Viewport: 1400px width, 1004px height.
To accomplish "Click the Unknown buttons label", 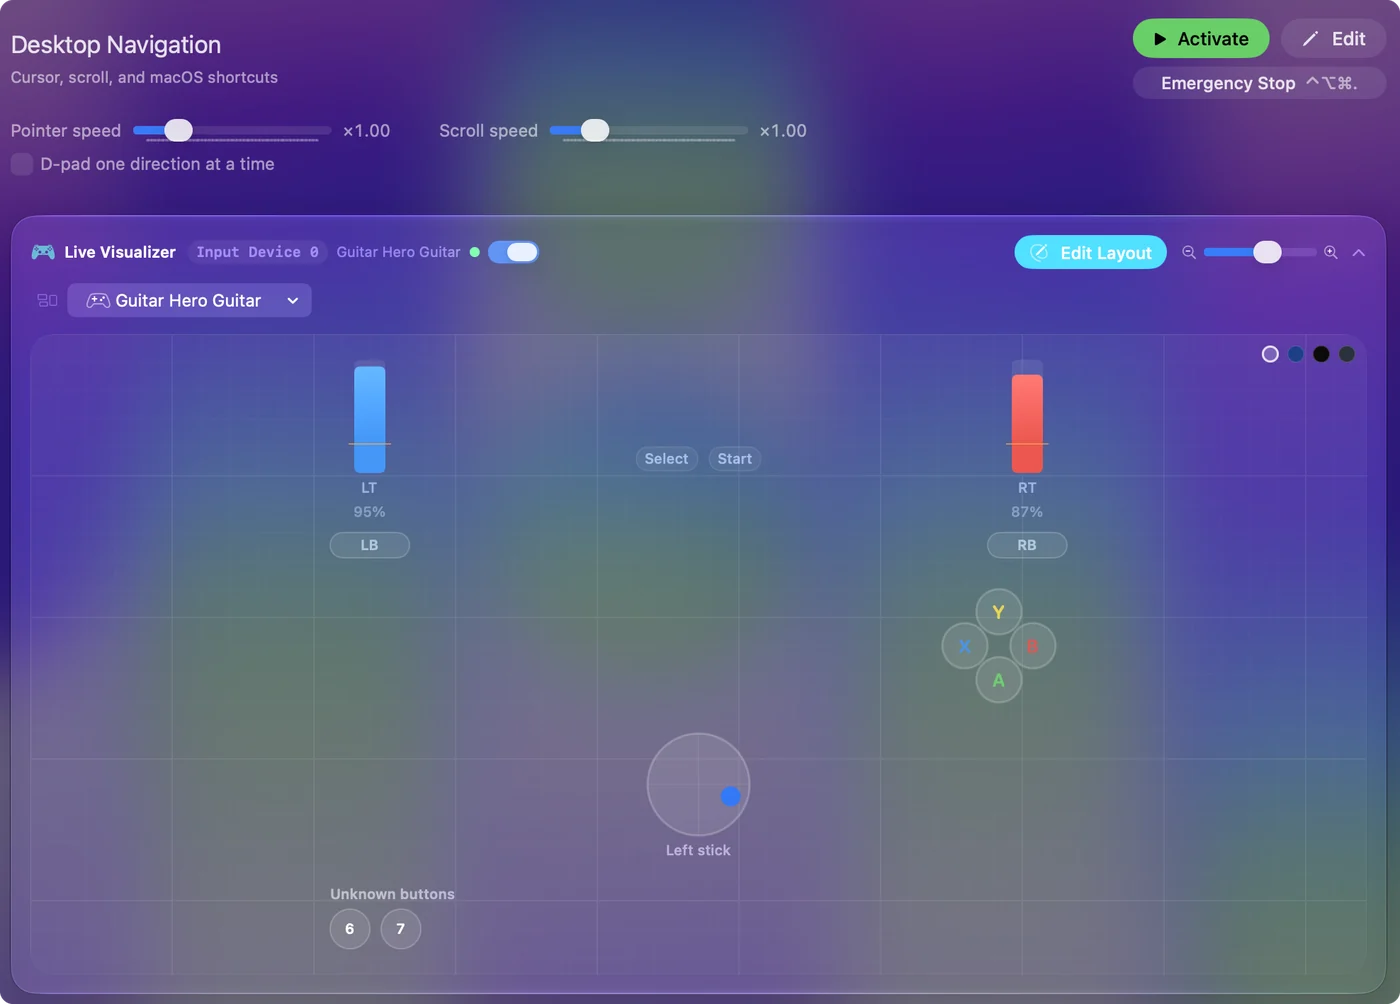I will (392, 894).
